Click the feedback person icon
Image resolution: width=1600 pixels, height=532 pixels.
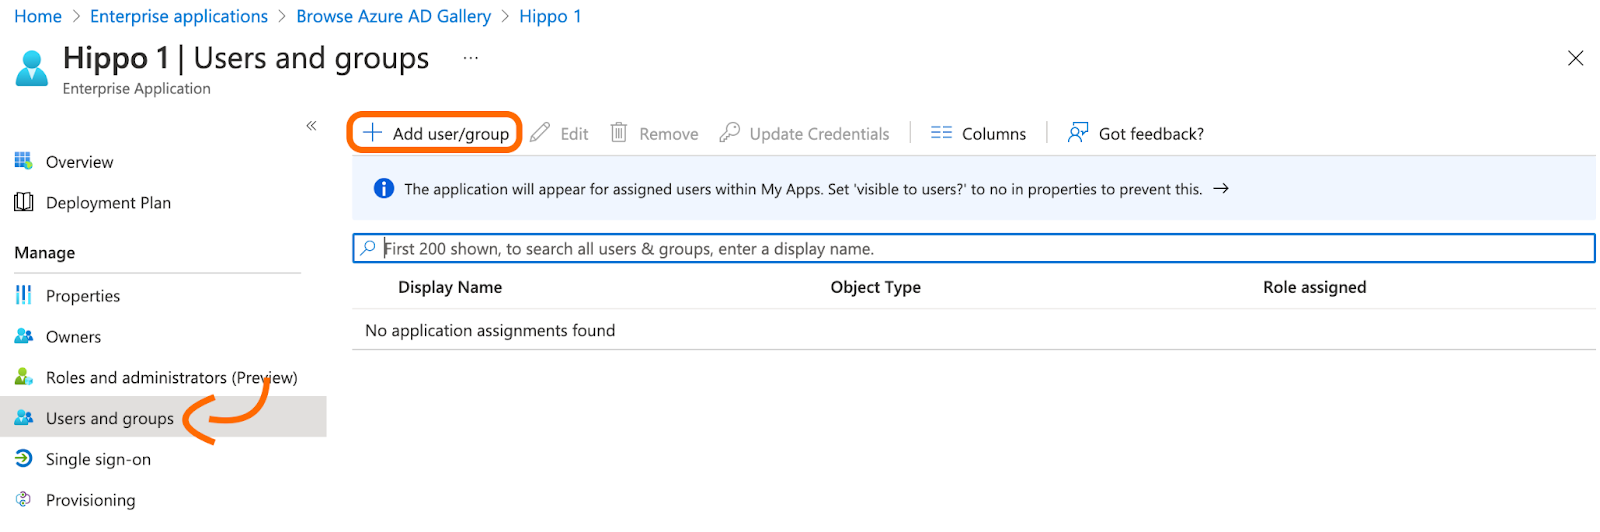(1077, 132)
